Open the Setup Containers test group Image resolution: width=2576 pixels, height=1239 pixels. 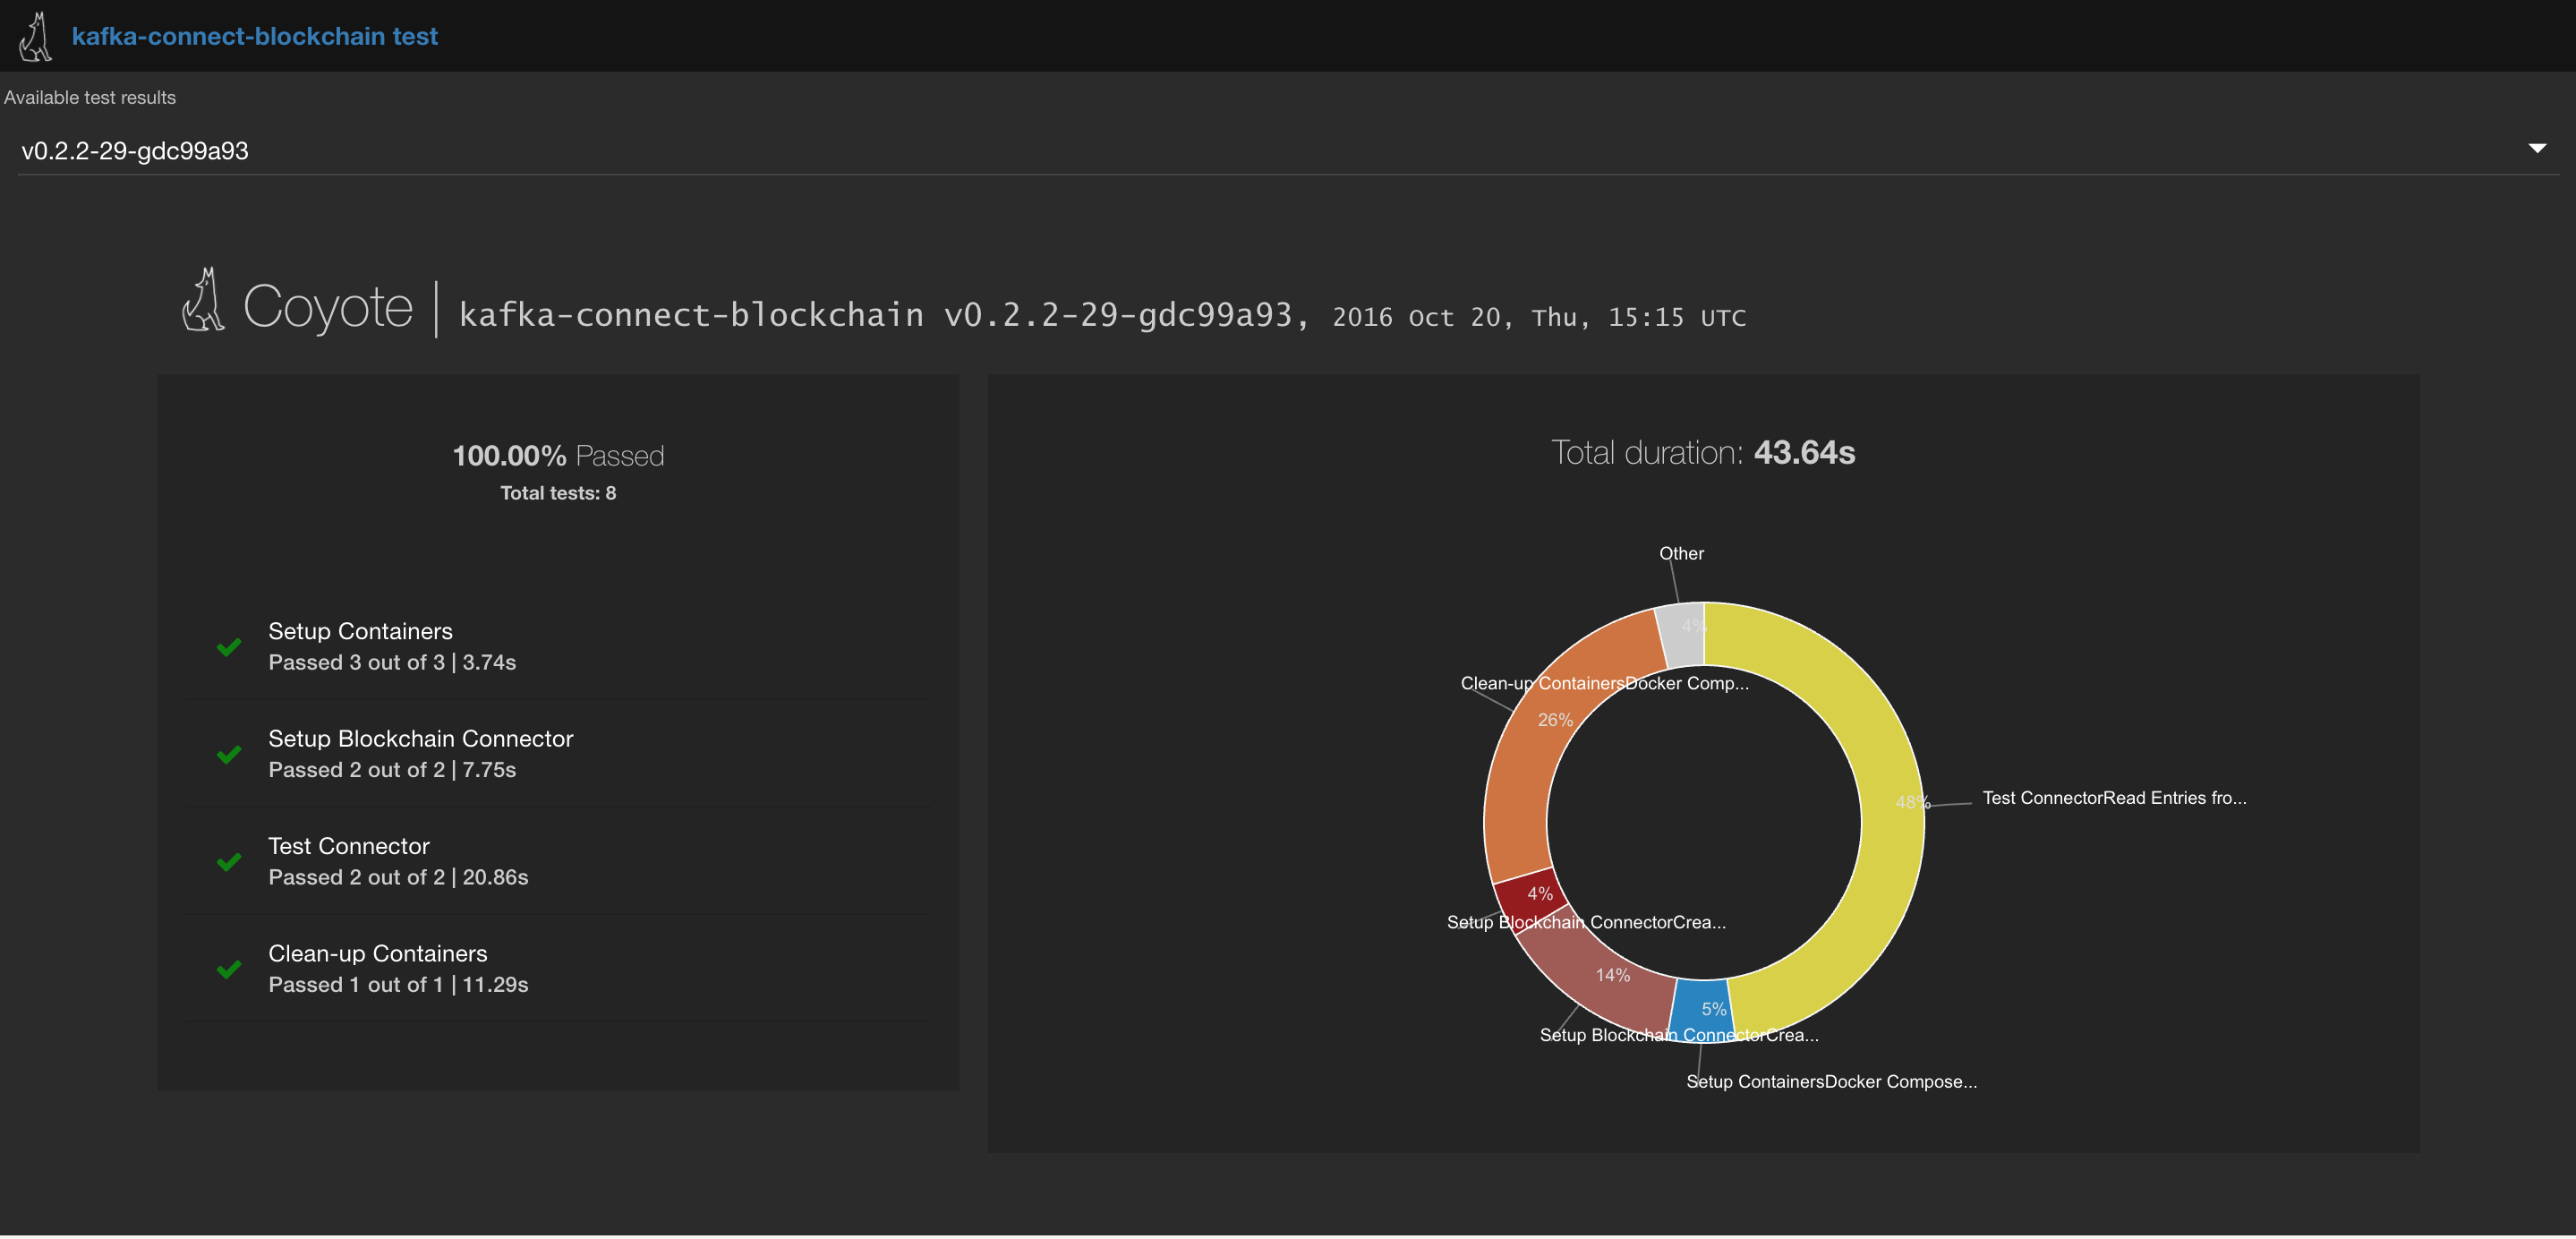point(558,646)
